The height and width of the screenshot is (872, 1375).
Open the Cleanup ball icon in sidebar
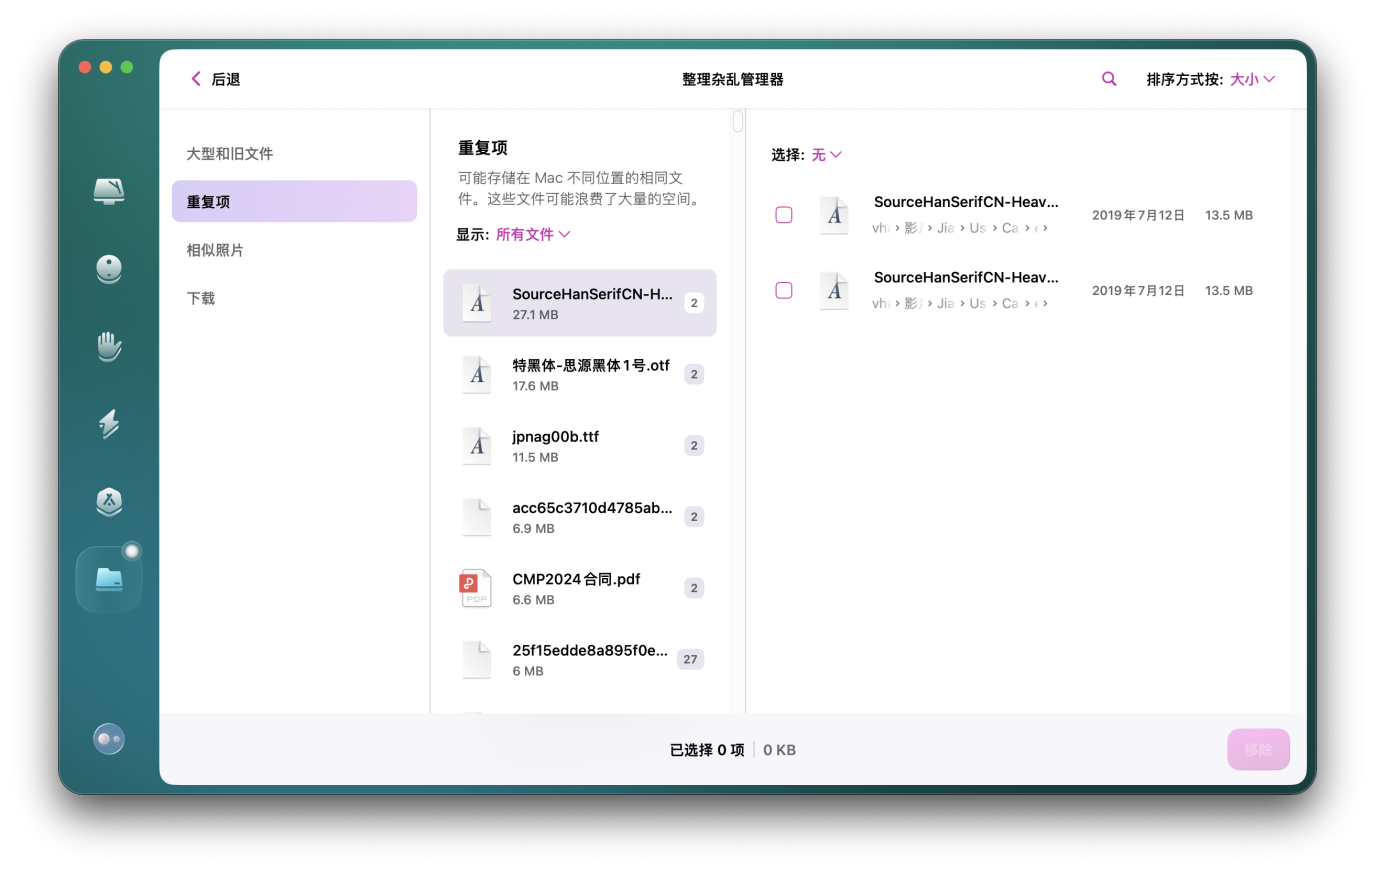coord(109,269)
